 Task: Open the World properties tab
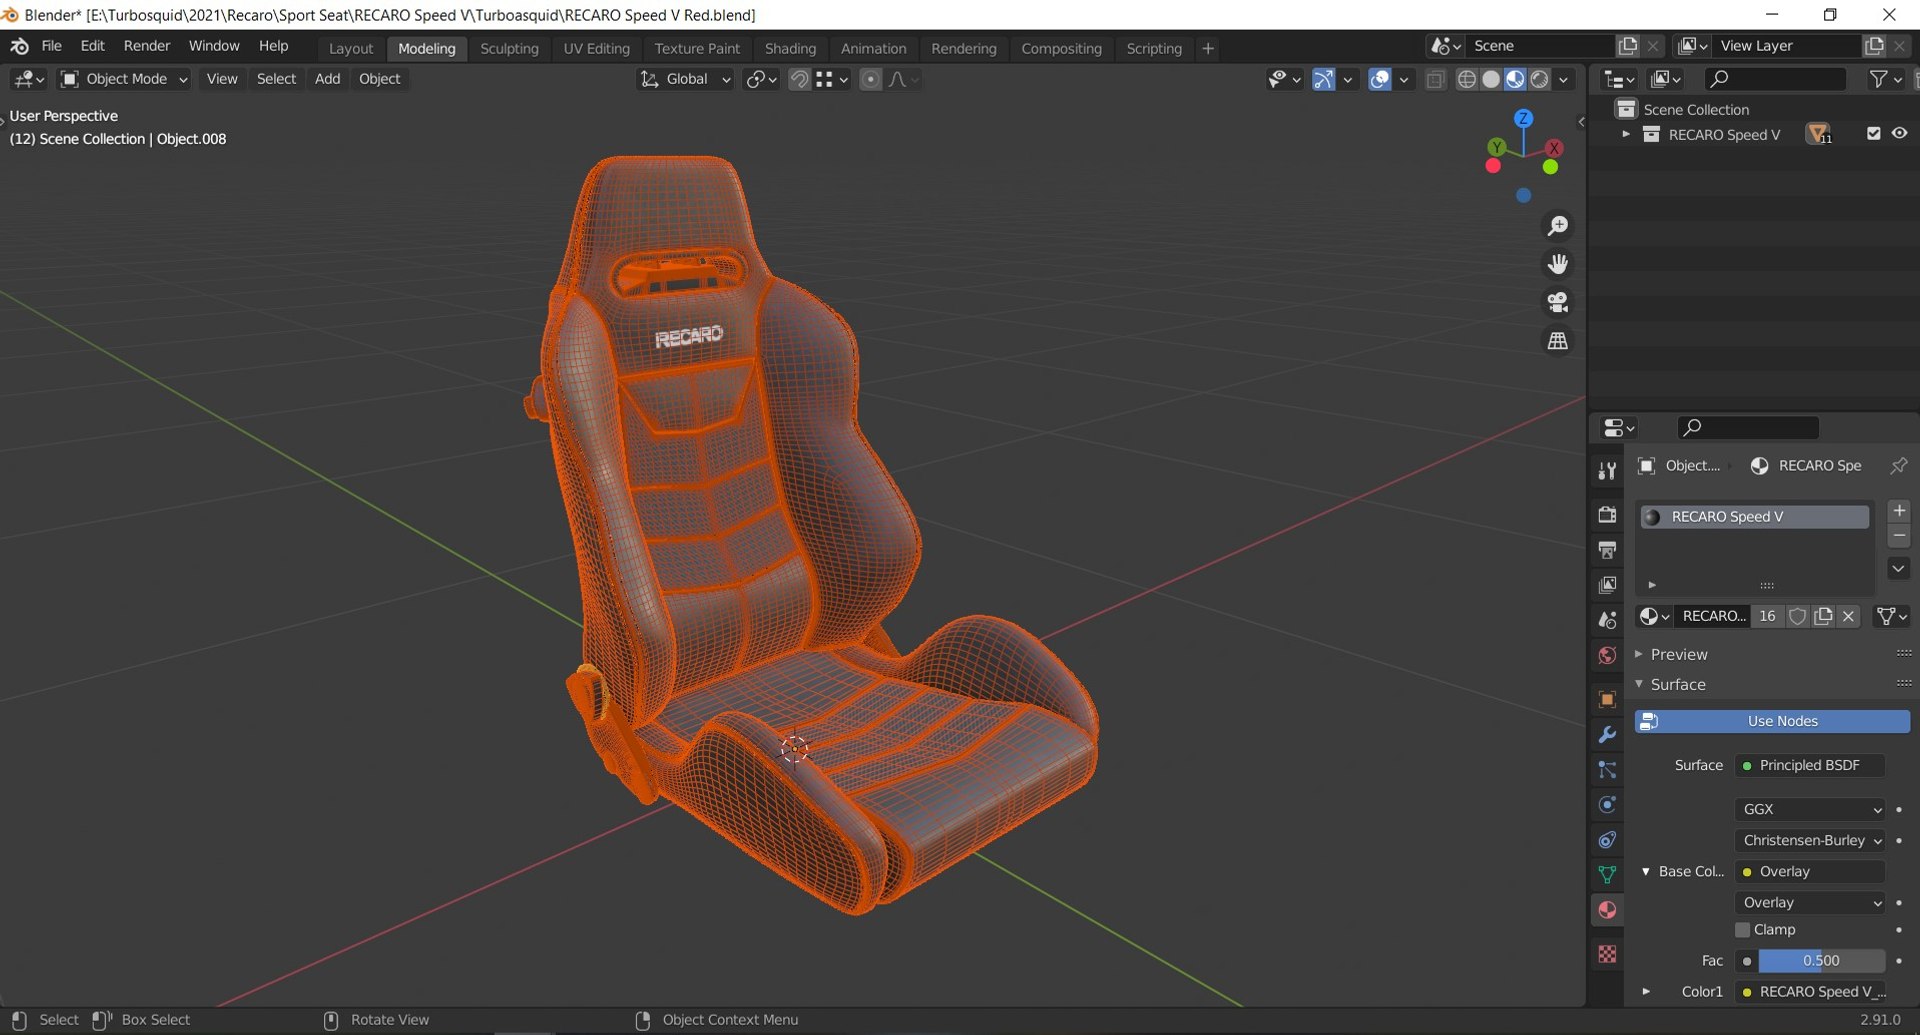pyautogui.click(x=1607, y=655)
